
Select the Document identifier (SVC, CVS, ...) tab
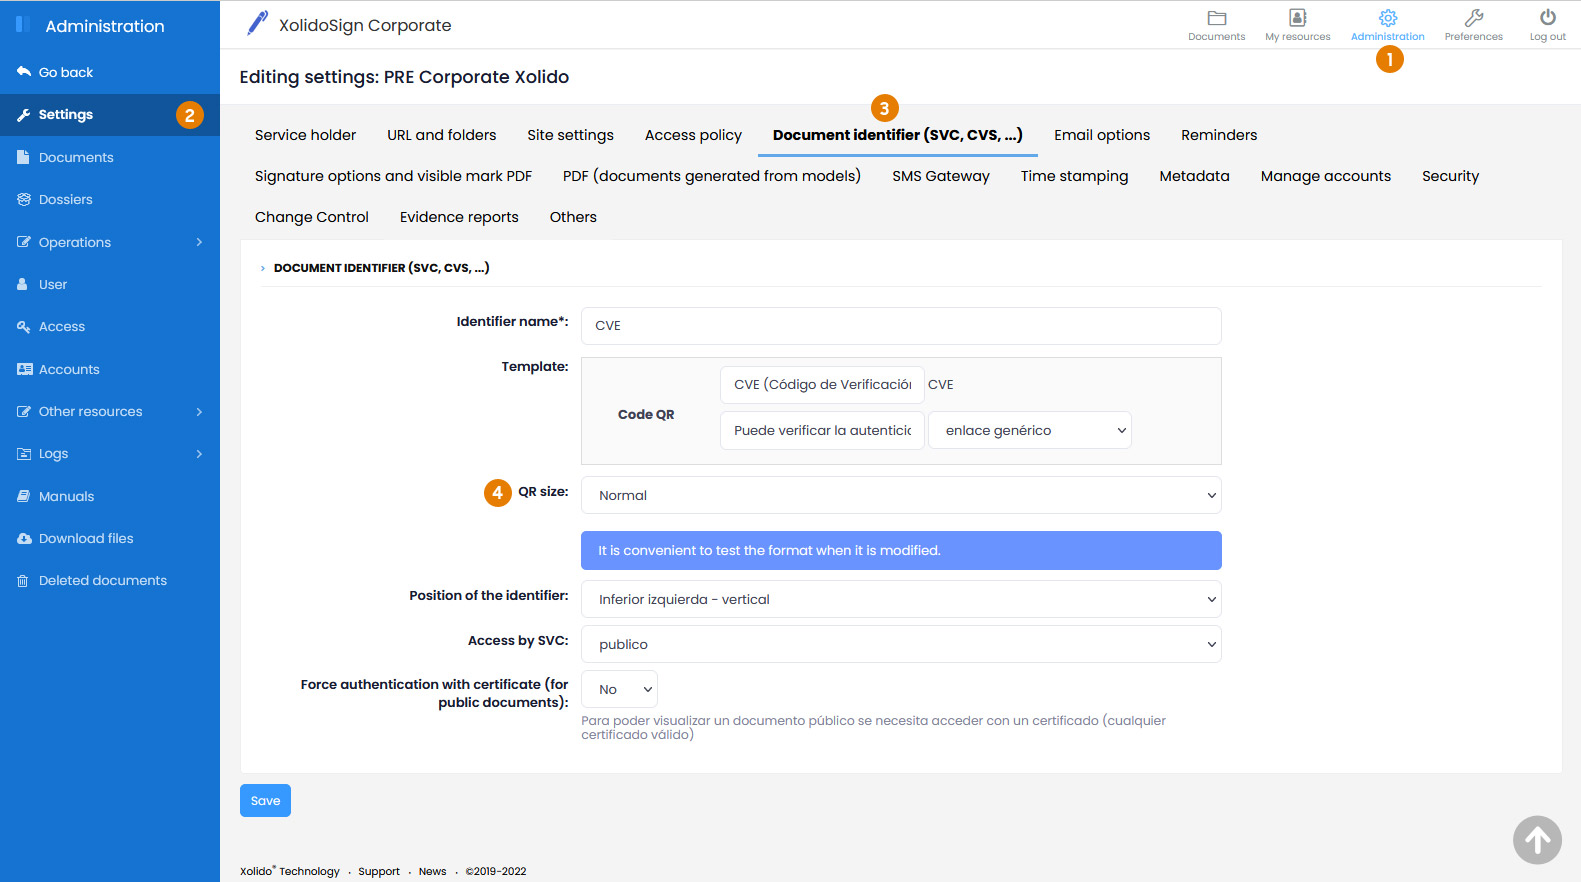(x=898, y=135)
